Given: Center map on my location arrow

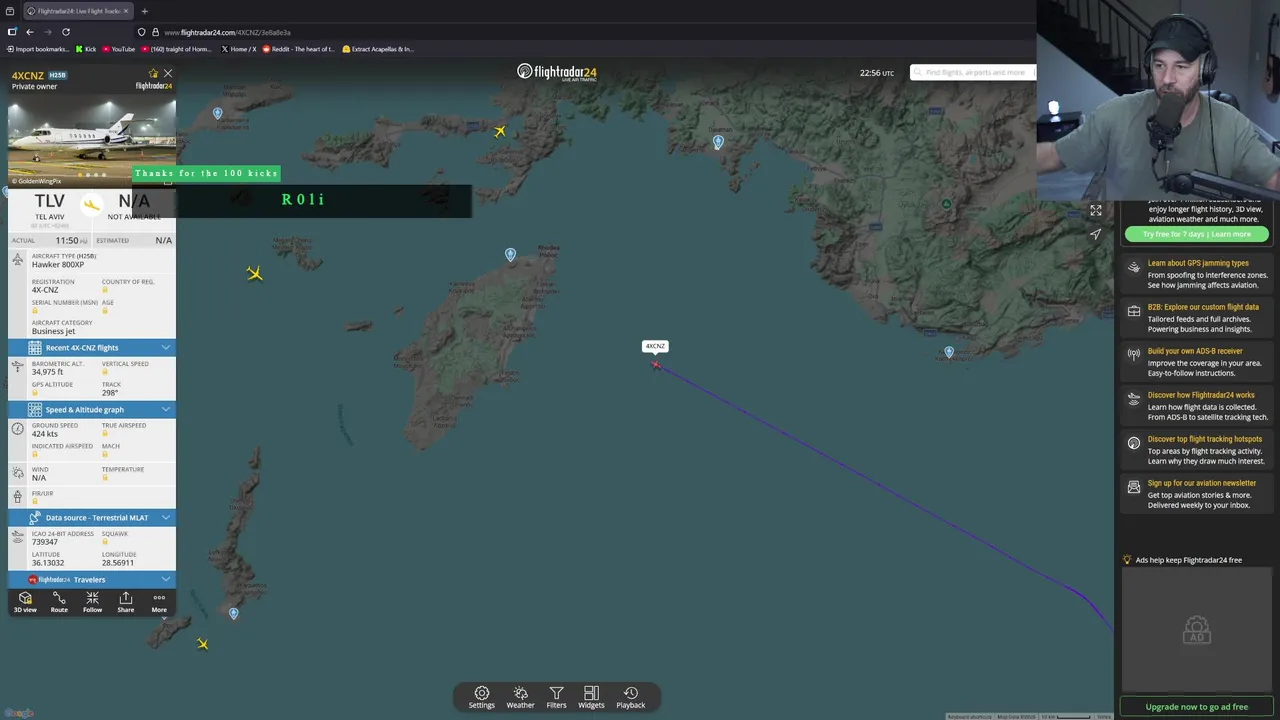Looking at the screenshot, I should (1096, 234).
